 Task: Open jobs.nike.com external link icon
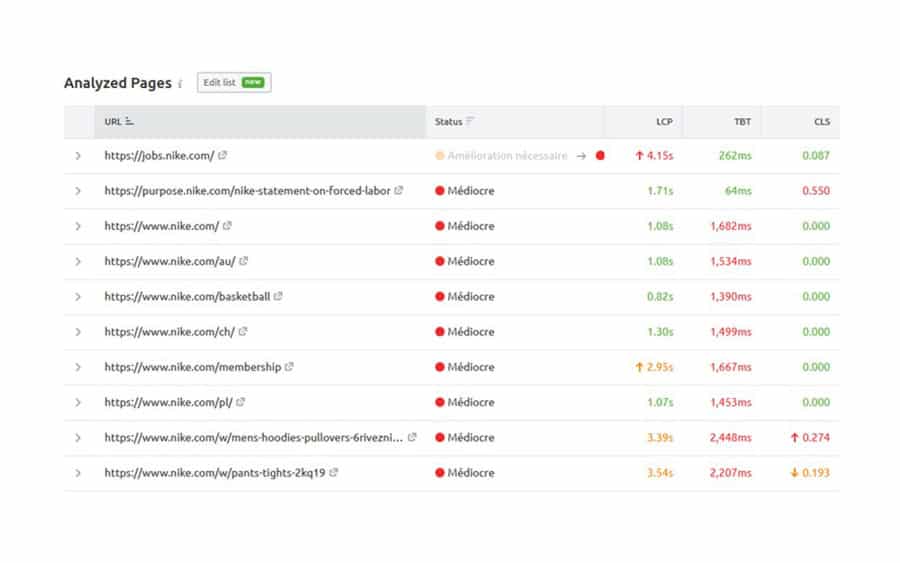(x=223, y=155)
